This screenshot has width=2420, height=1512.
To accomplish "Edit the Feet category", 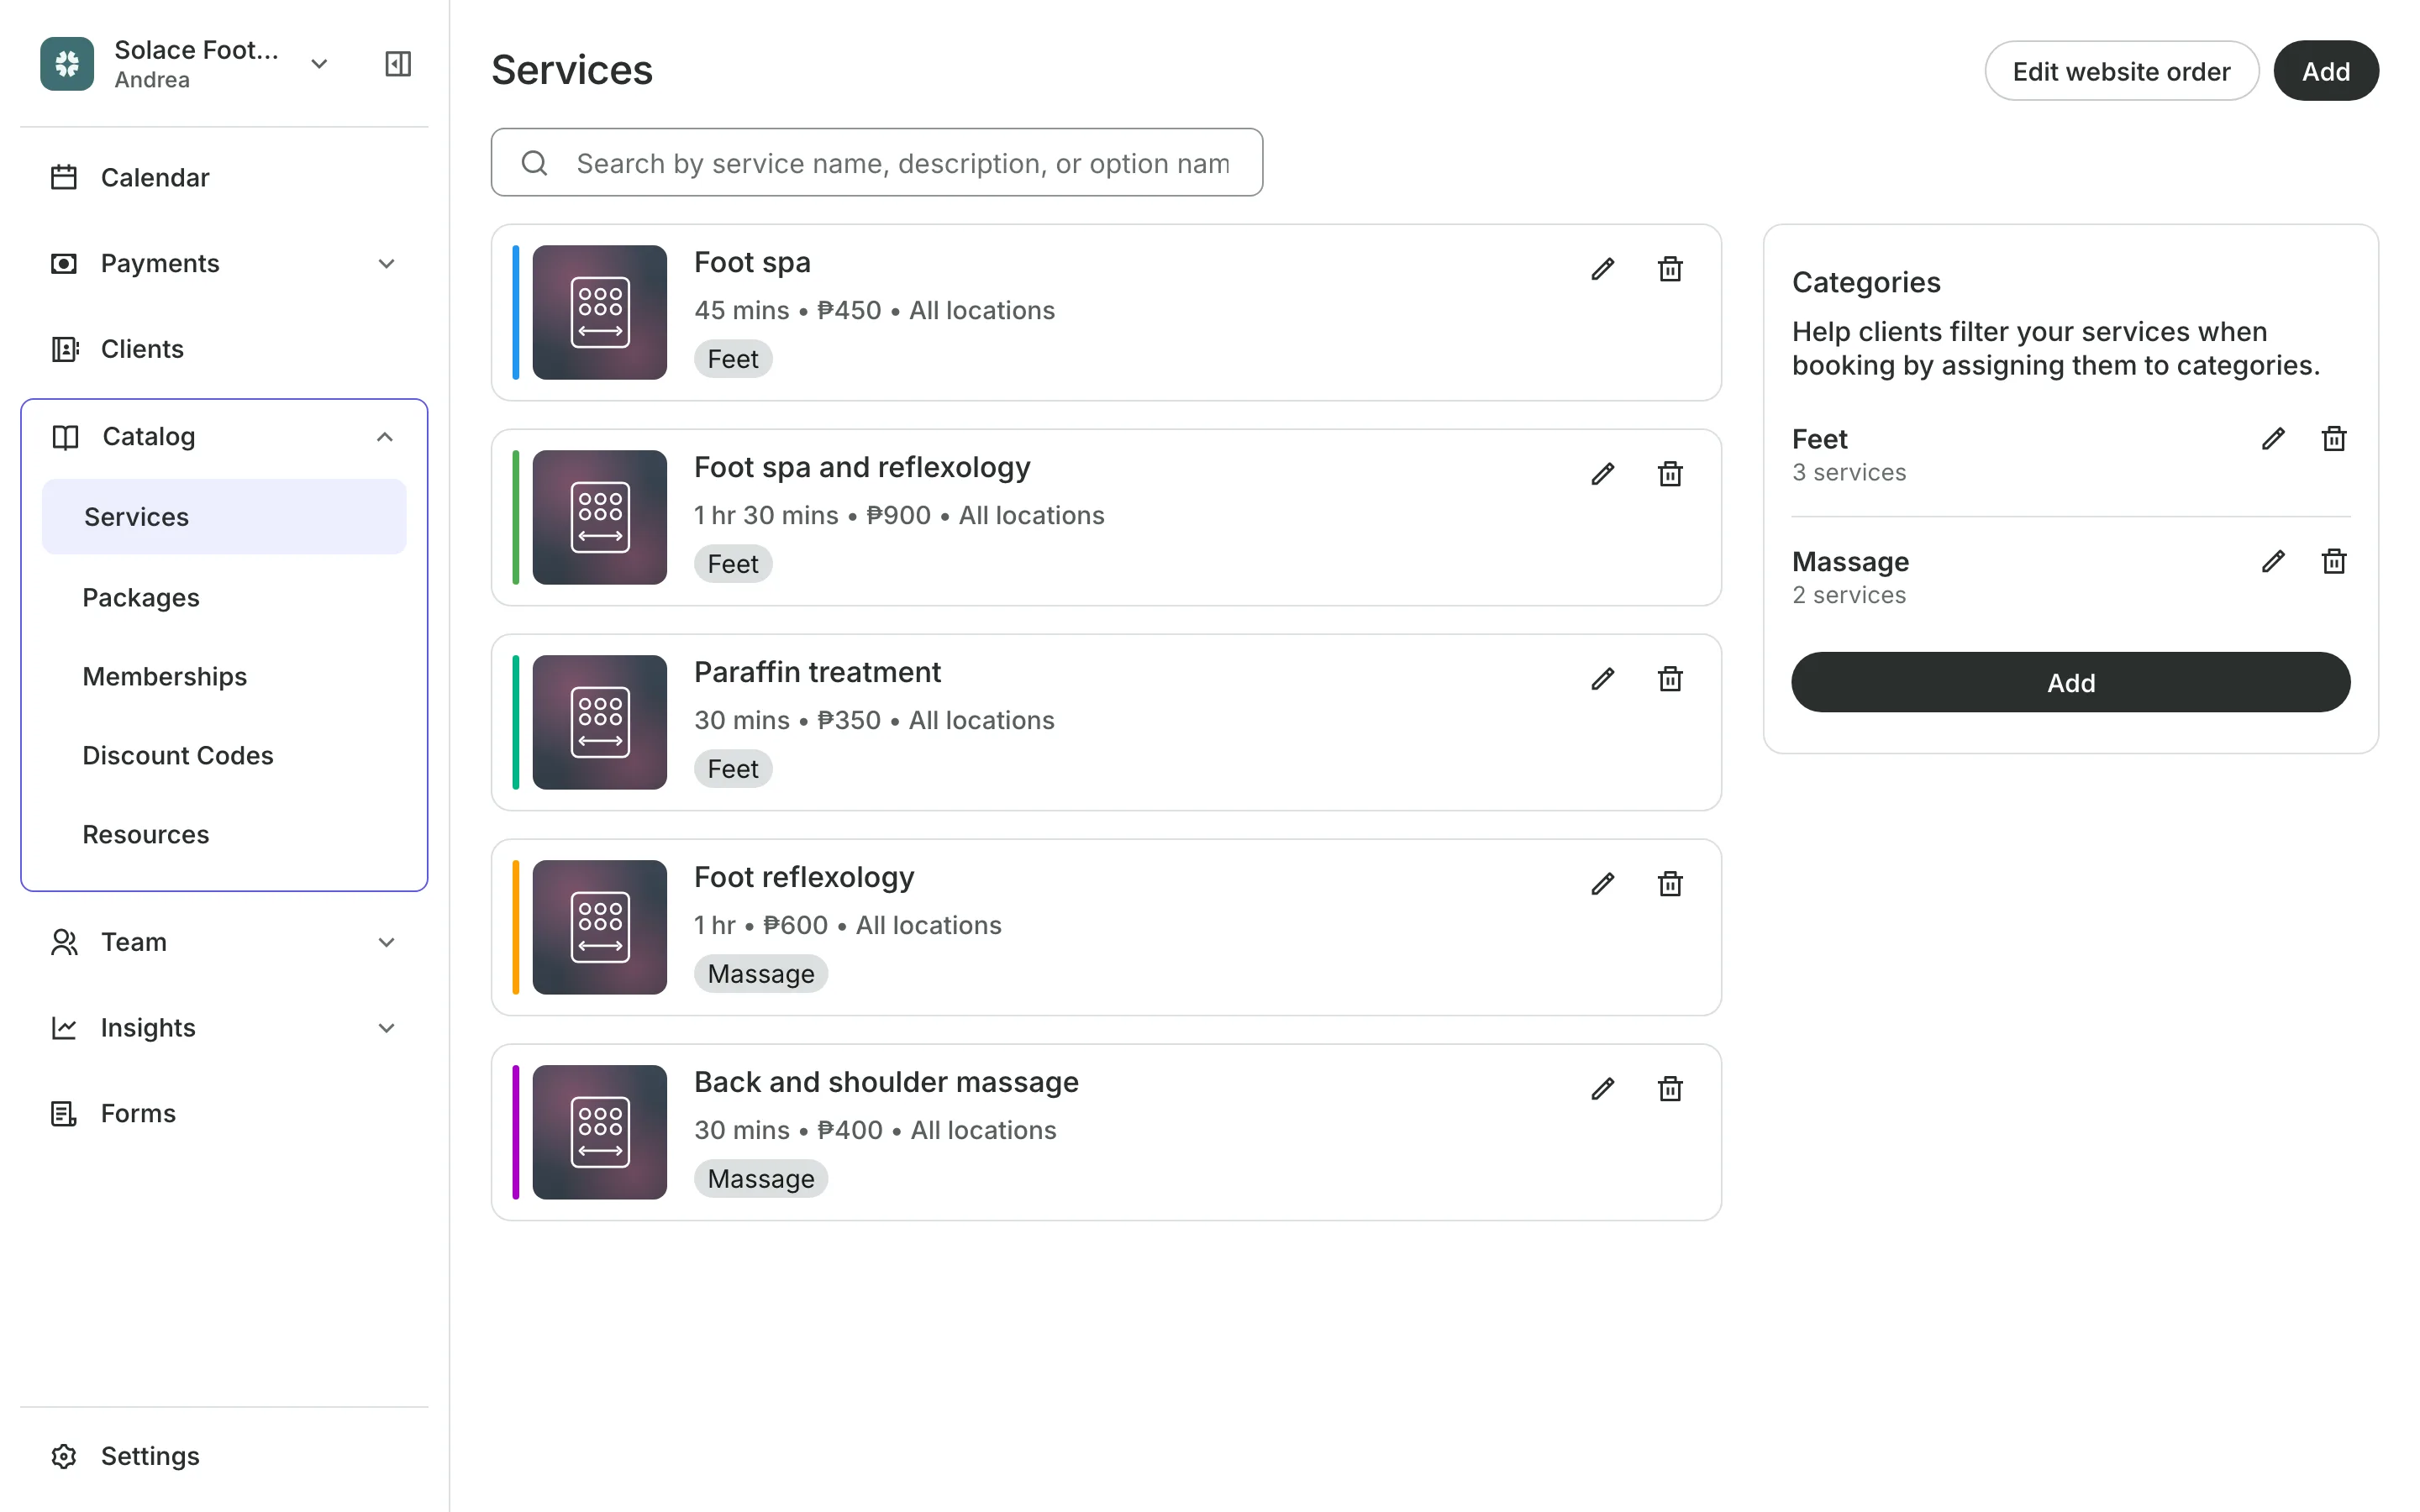I will [2272, 439].
